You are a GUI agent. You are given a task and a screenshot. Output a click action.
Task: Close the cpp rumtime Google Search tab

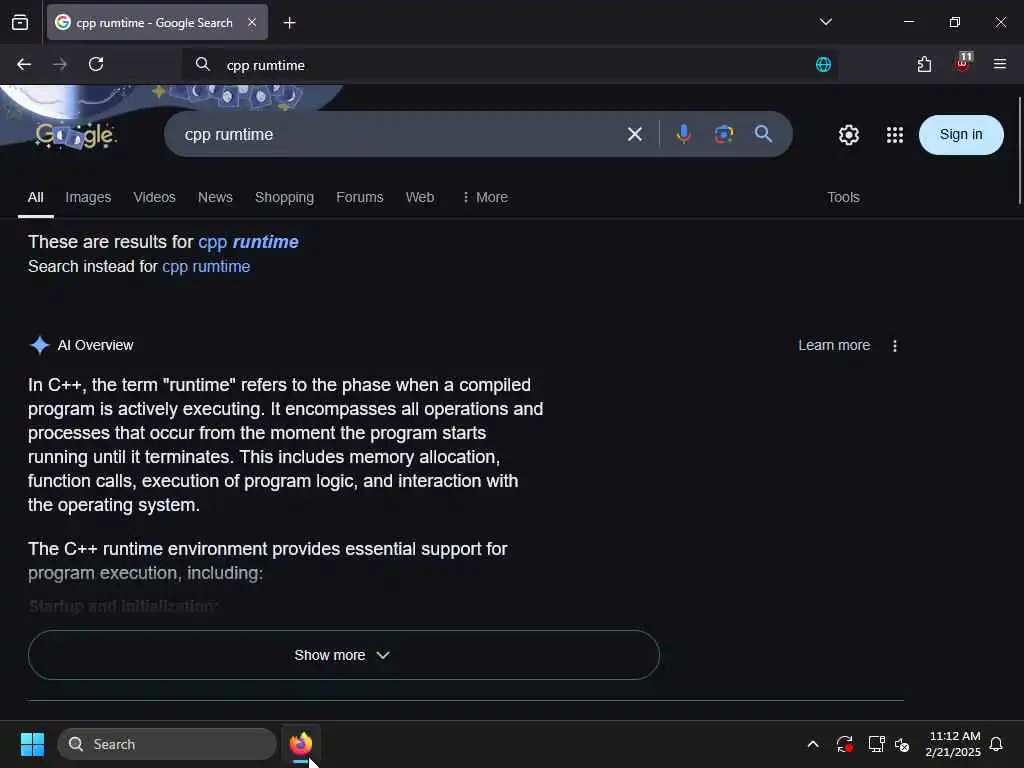pyautogui.click(x=252, y=23)
